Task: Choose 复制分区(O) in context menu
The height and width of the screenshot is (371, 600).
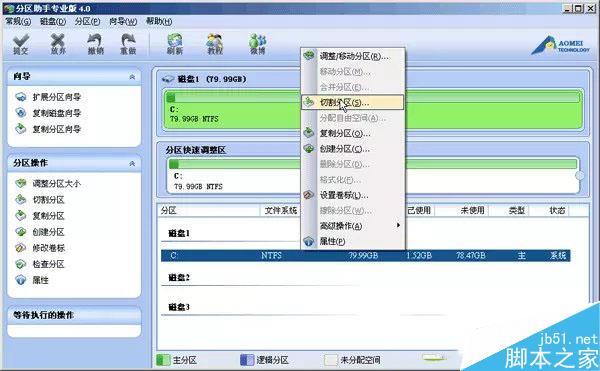Action: 353,133
